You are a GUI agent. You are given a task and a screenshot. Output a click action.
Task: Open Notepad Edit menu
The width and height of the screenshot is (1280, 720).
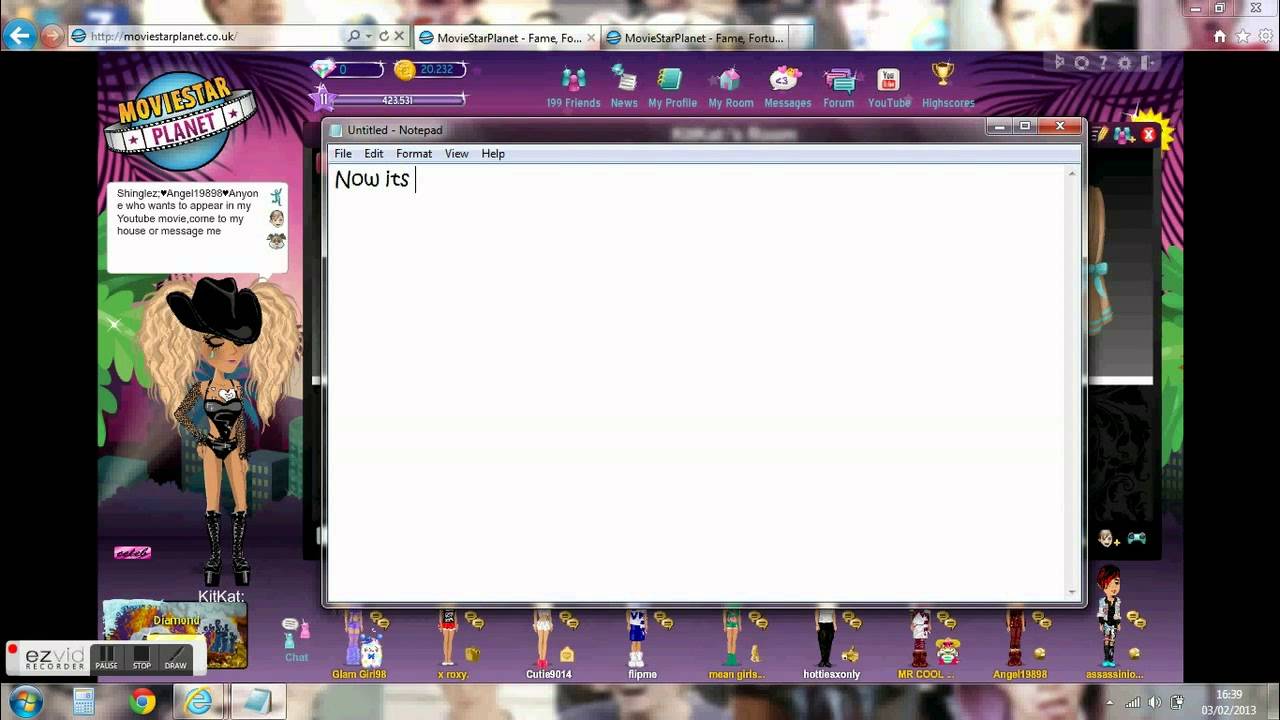coord(374,154)
